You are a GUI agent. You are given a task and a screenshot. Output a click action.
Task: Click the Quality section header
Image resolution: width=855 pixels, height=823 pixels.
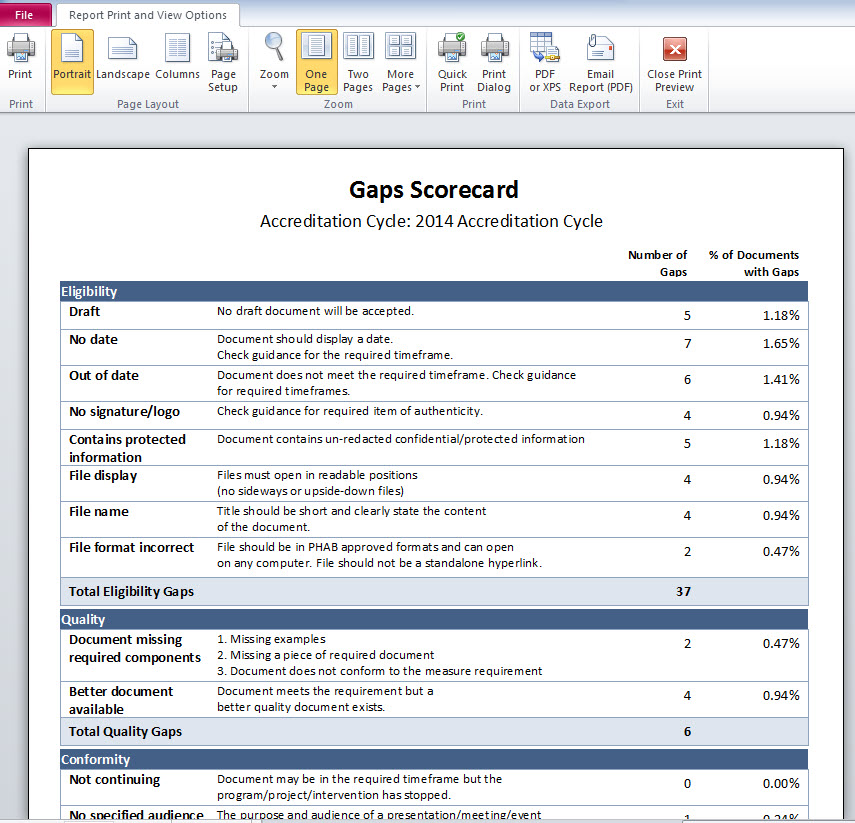coord(433,619)
